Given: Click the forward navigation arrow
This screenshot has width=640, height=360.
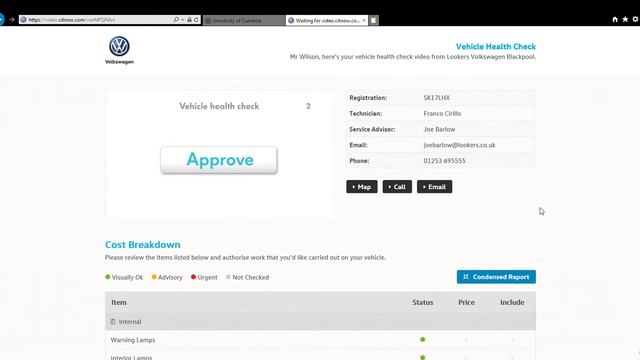Looking at the screenshot, I should click(x=11, y=20).
